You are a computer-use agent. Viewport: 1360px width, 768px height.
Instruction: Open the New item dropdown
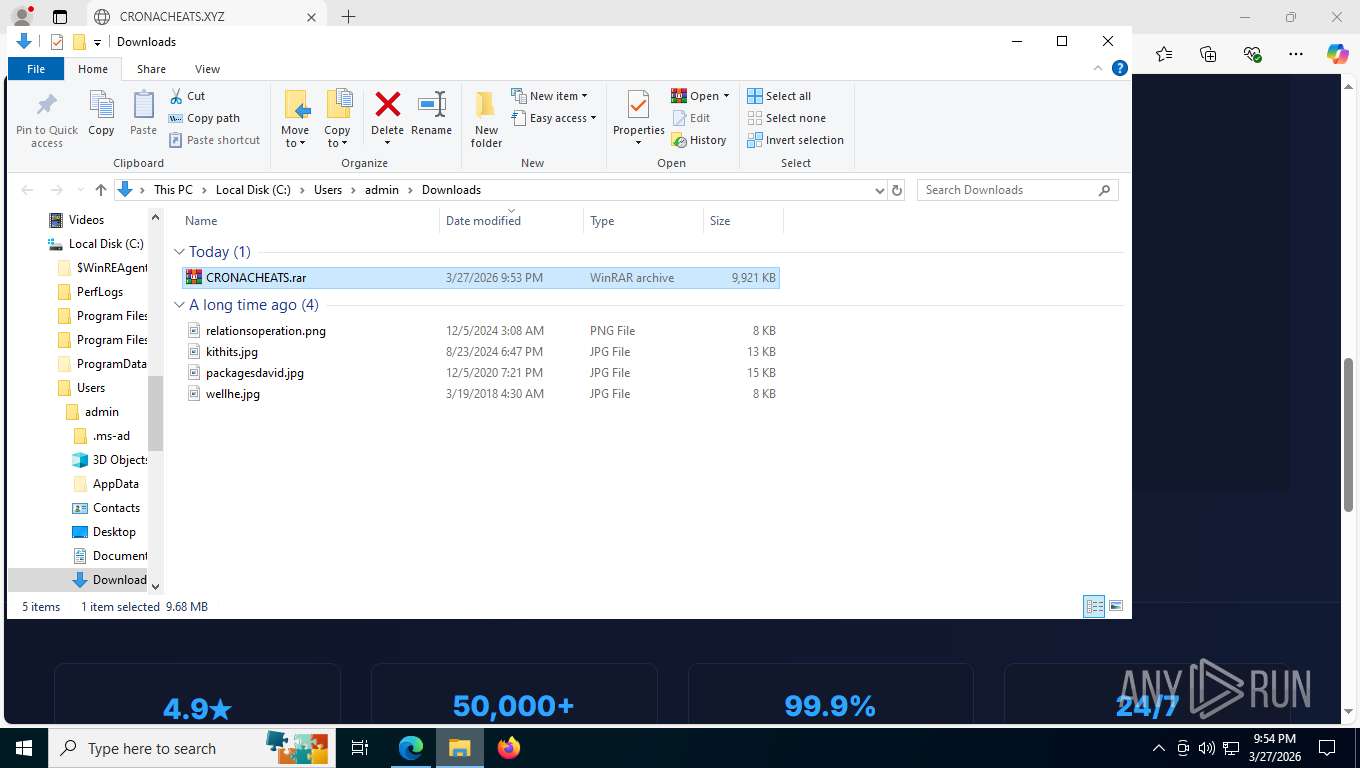coord(549,96)
